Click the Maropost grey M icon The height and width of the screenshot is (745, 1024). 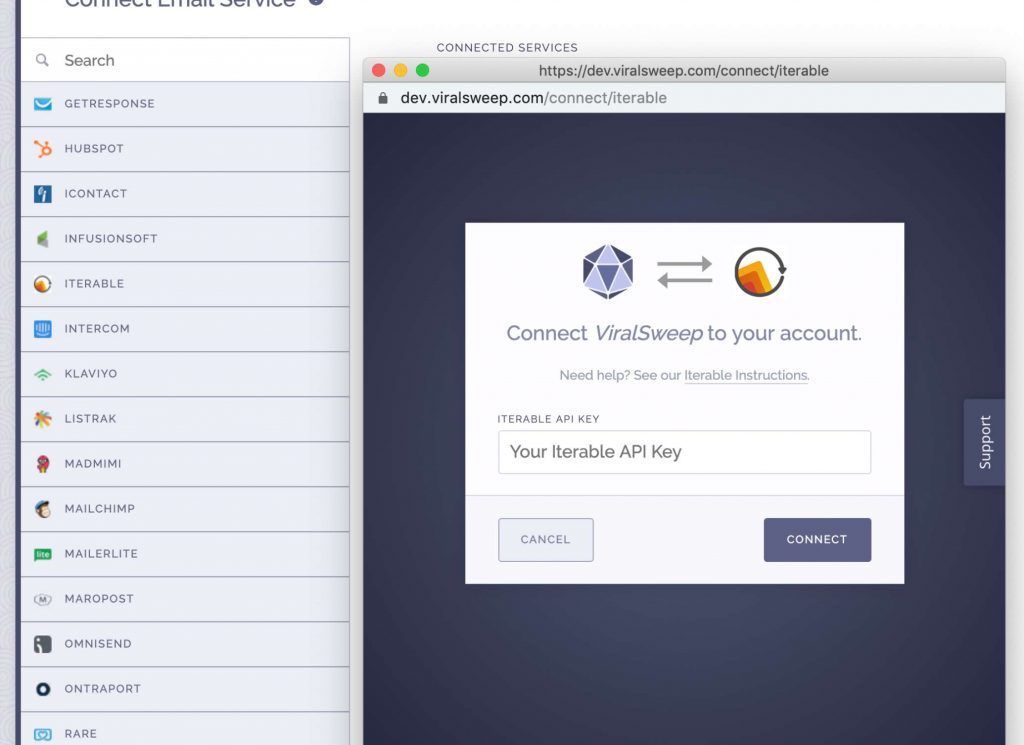(42, 599)
